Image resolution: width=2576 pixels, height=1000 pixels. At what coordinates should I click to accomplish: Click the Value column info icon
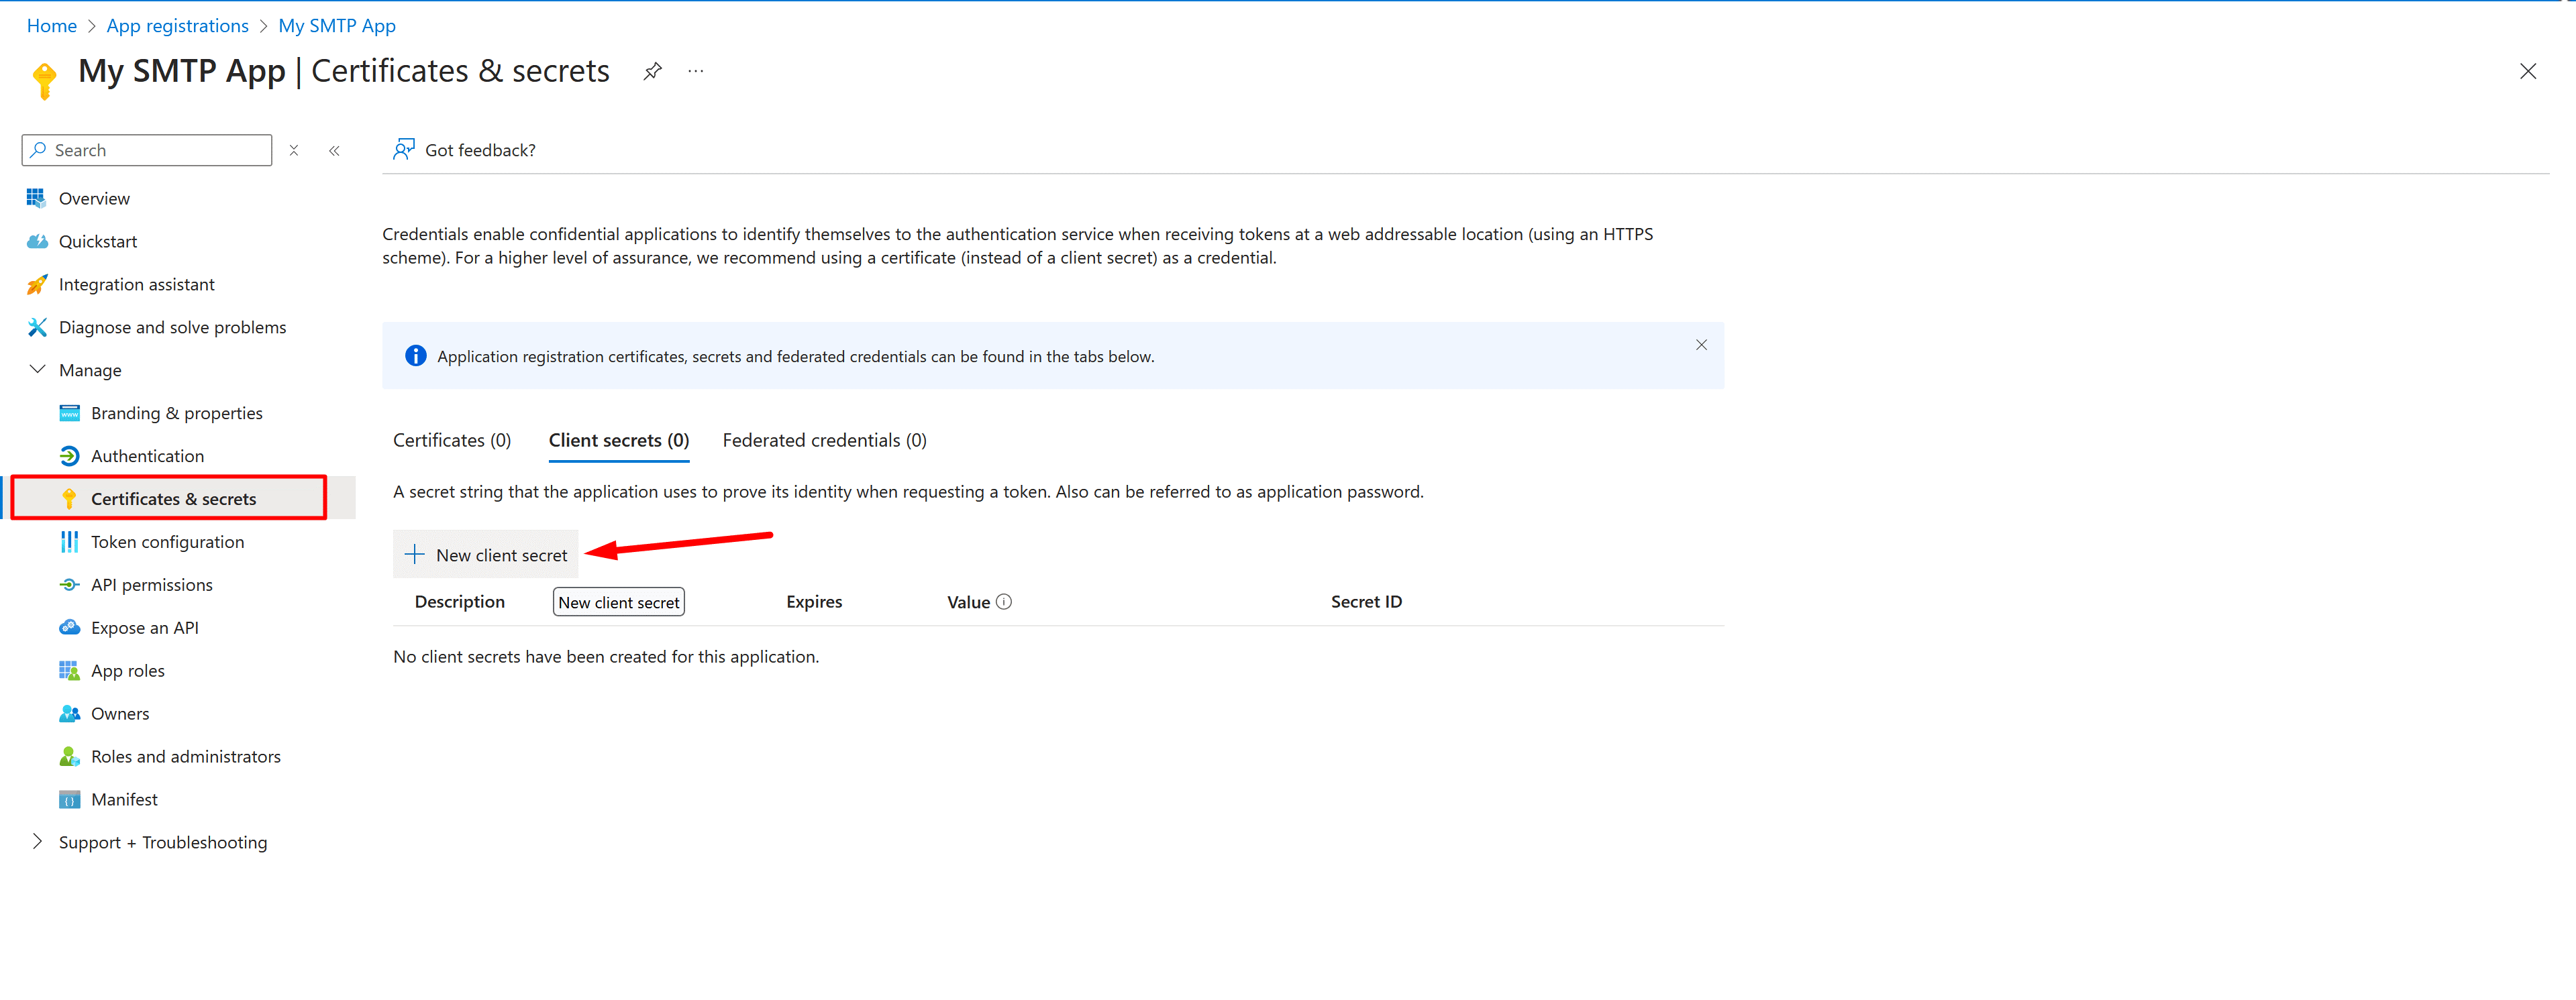click(x=1004, y=601)
